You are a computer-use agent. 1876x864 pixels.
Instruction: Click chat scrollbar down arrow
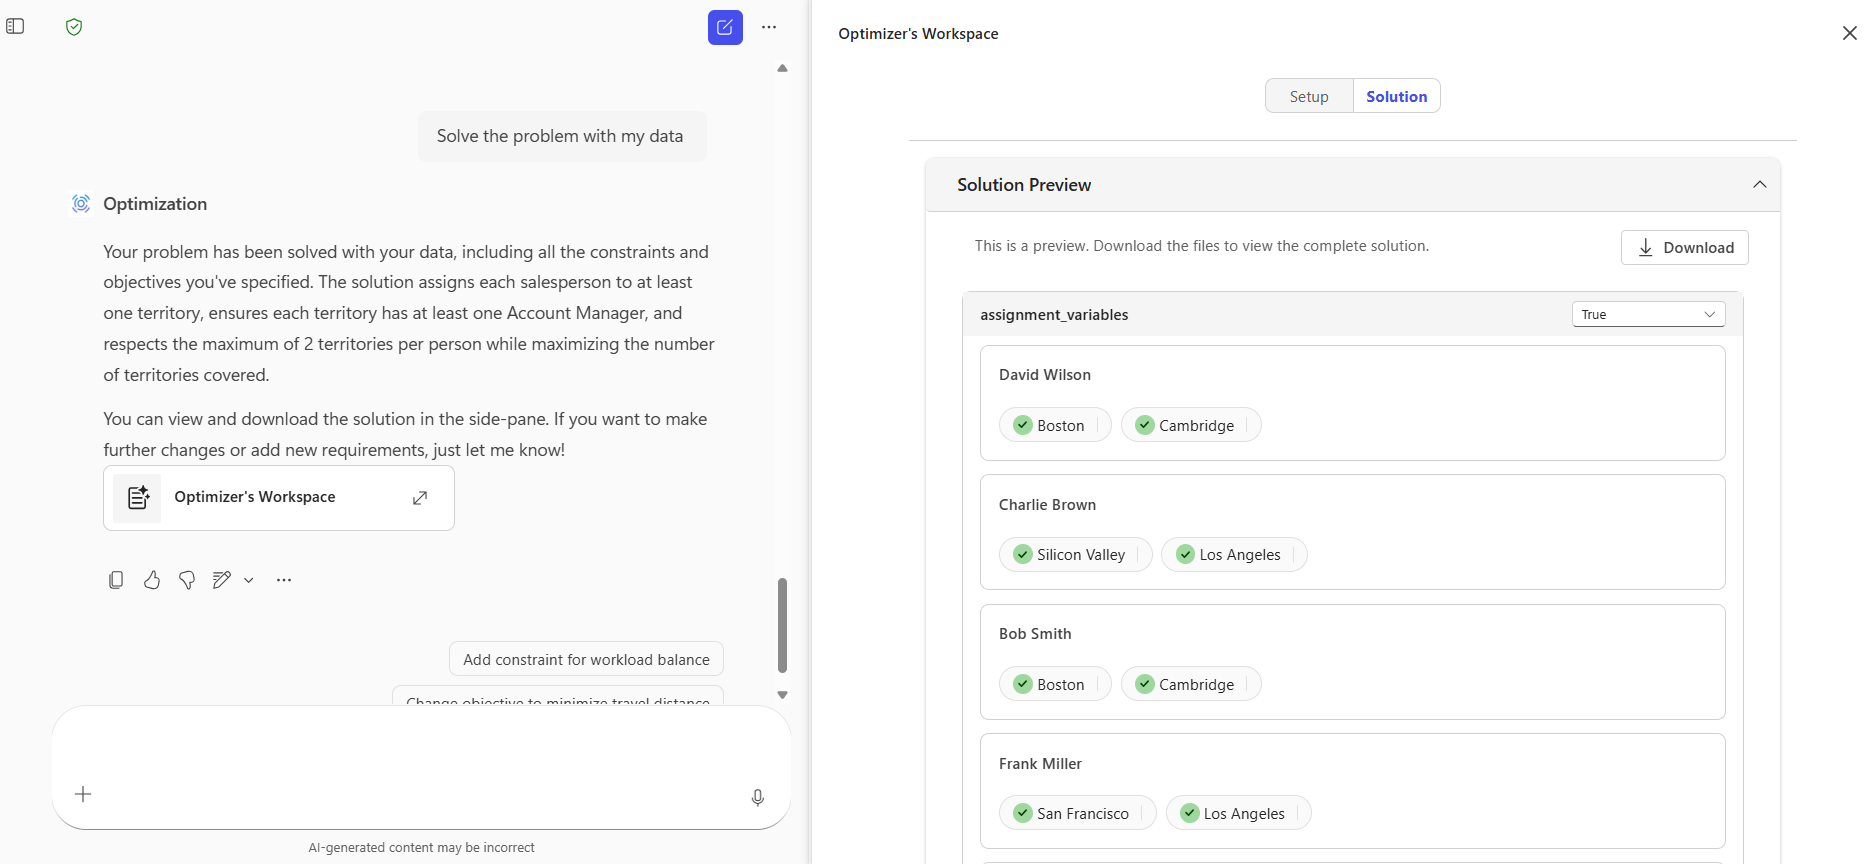click(783, 694)
